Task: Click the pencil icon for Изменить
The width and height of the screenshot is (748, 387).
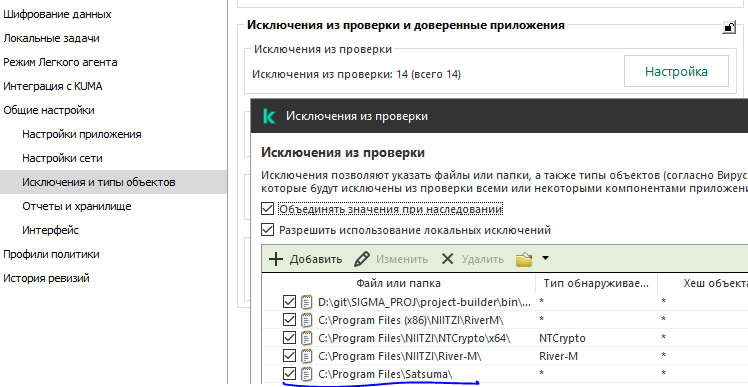Action: click(x=362, y=259)
